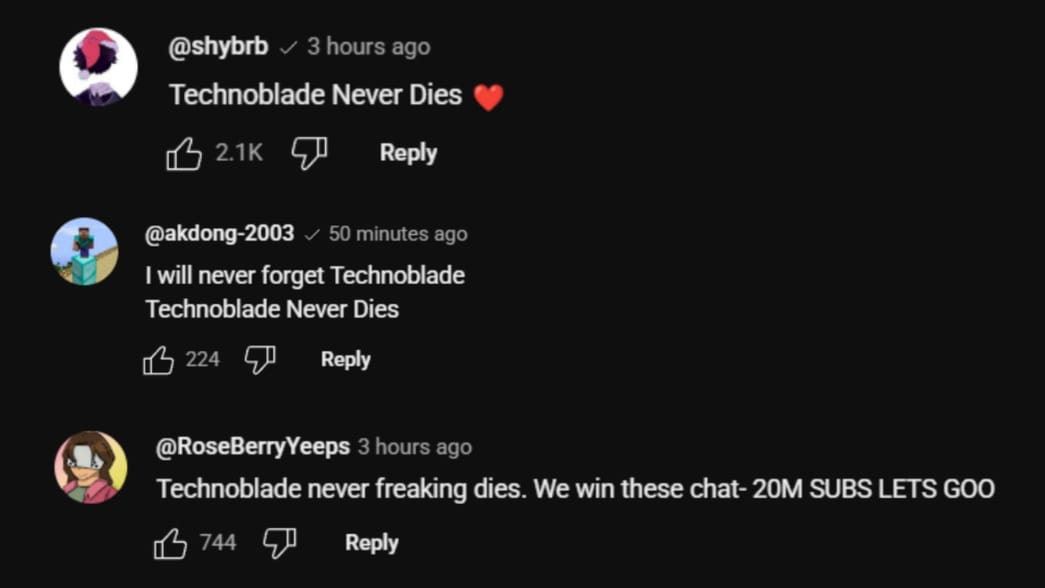Click the heart emoji in @shybrb's comment

pyautogui.click(x=489, y=94)
